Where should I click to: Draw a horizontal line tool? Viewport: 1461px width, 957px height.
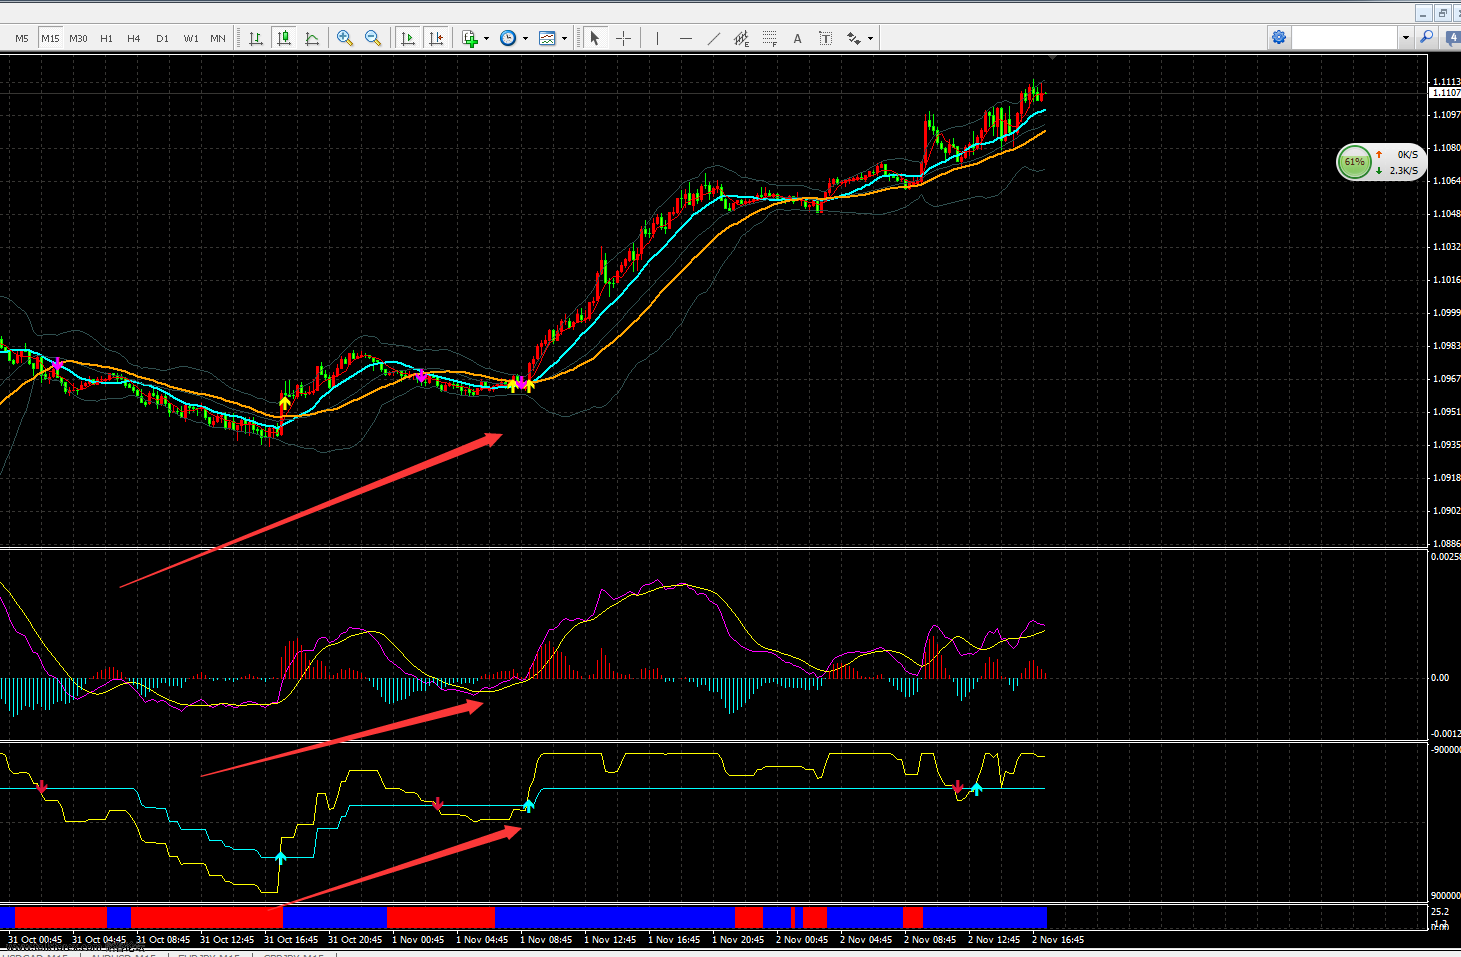pyautogui.click(x=685, y=38)
